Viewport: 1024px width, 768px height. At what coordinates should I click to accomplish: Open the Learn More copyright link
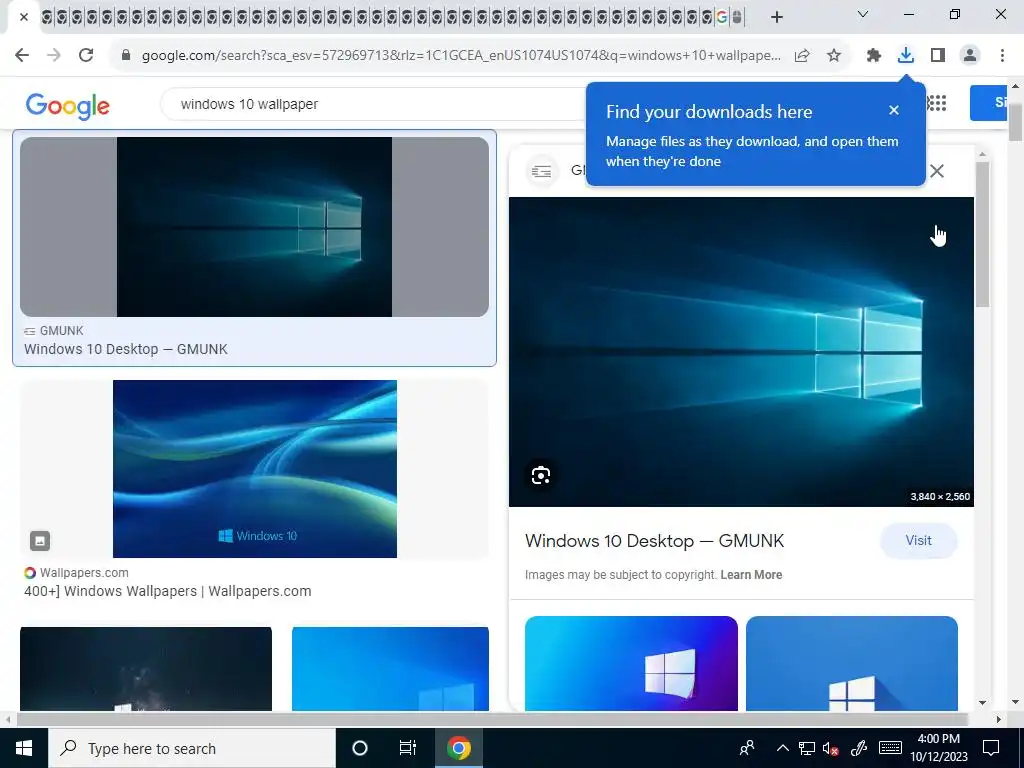751,575
